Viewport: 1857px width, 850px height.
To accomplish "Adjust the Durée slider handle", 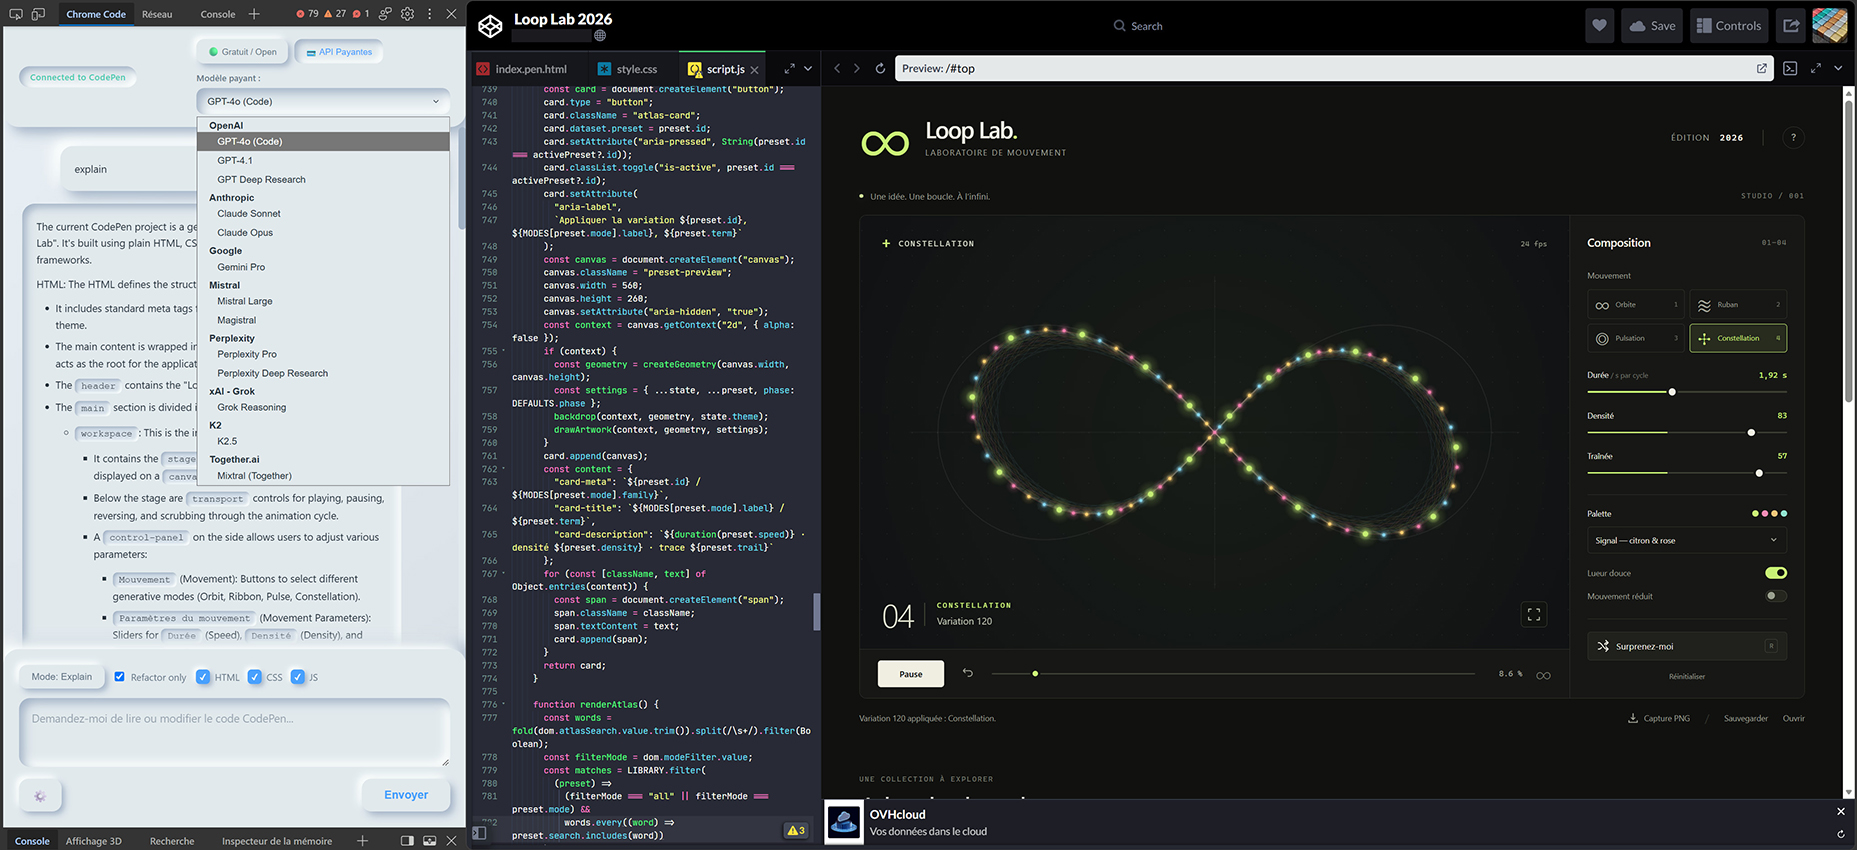I will 1672,392.
